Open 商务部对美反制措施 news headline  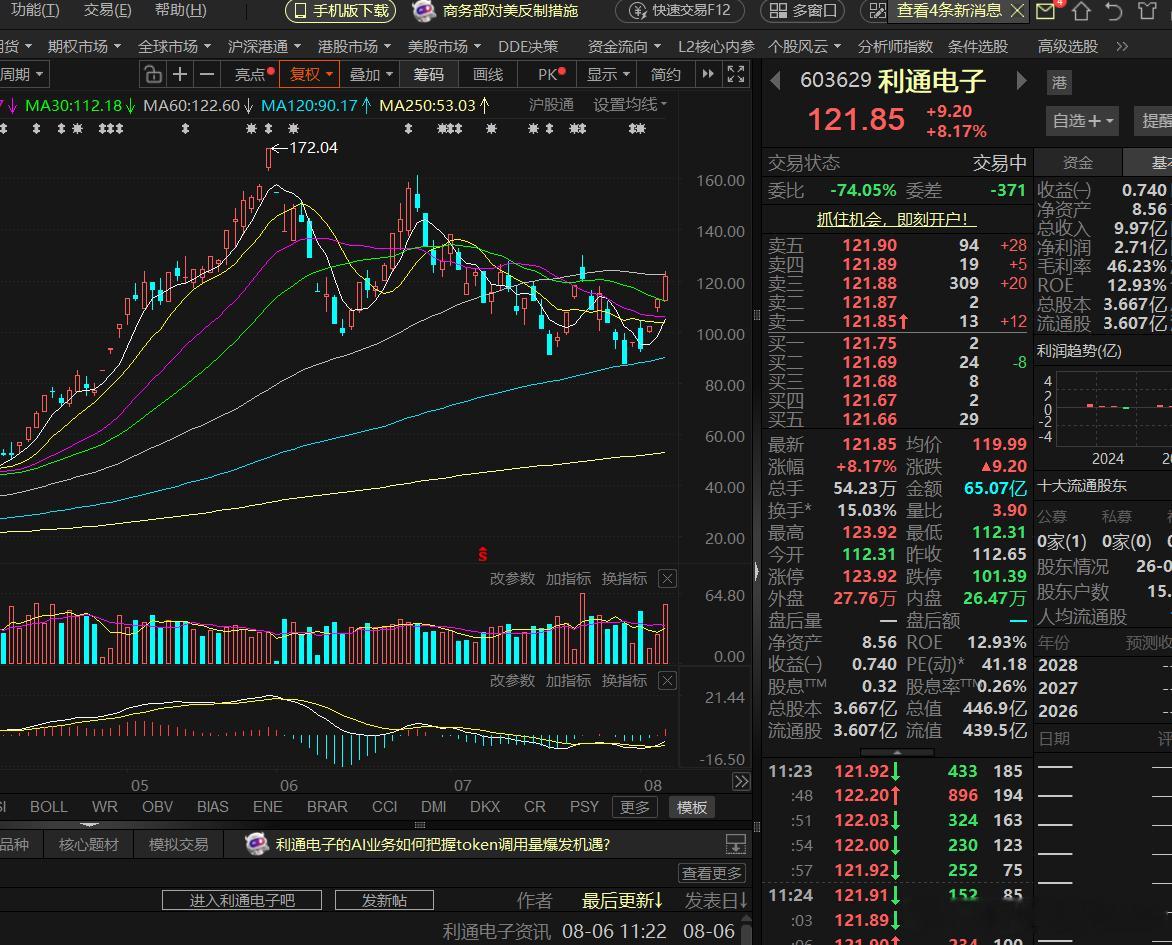pyautogui.click(x=511, y=10)
